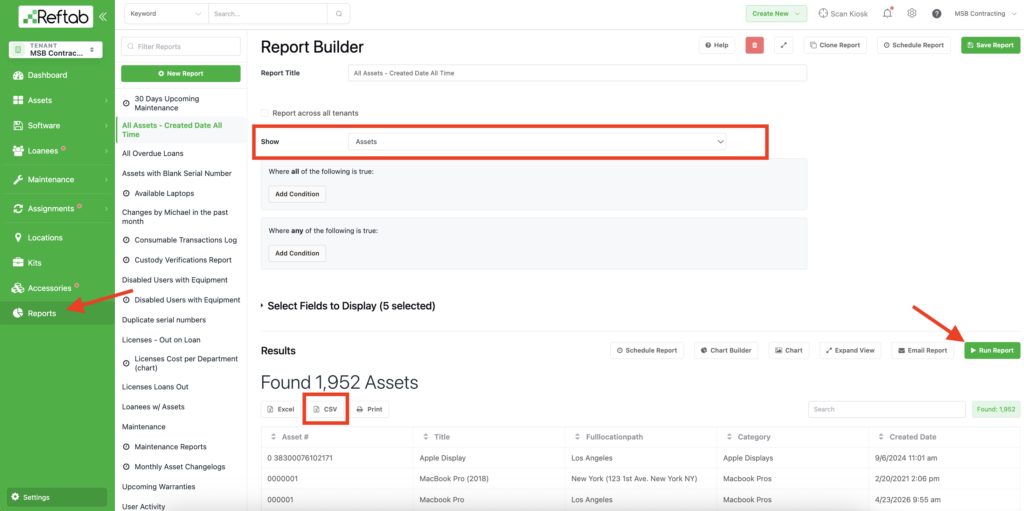Export results to Excel
The width and height of the screenshot is (1024, 511).
coord(281,409)
